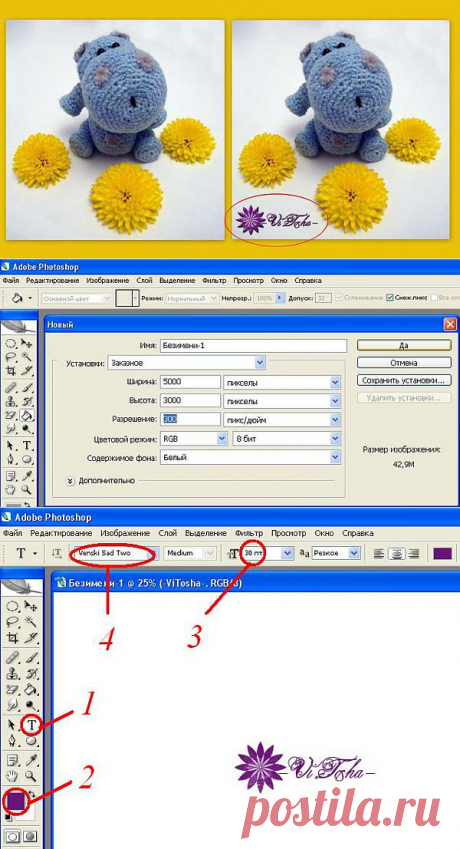Click the Имя field containing Безимени-1
Image resolution: width=460 pixels, height=849 pixels.
253,345
